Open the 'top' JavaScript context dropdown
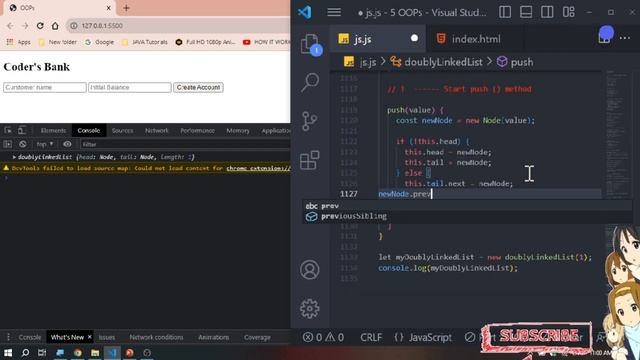Image resolution: width=640 pixels, height=360 pixels. click(44, 144)
